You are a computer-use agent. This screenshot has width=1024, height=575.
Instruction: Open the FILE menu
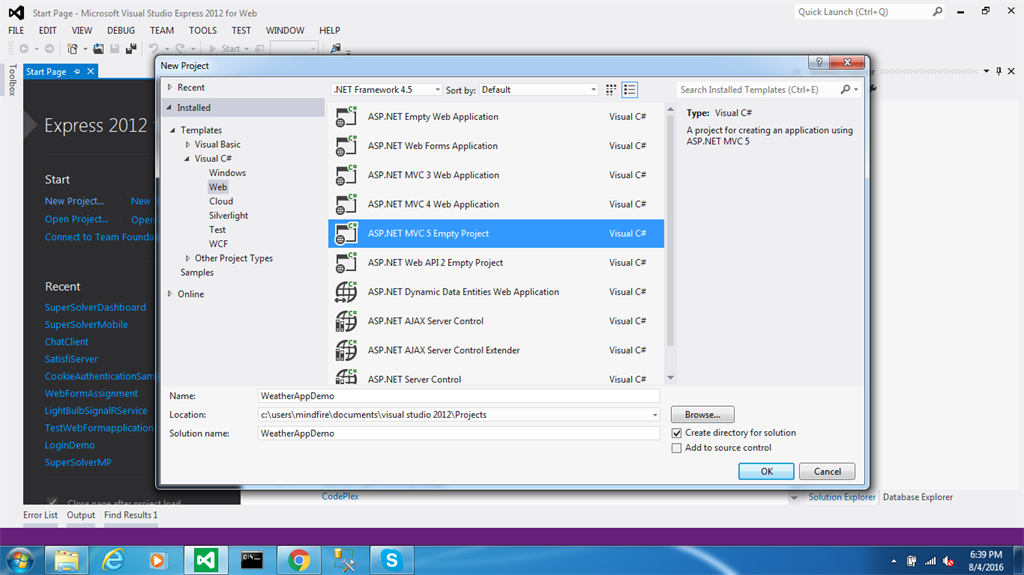point(16,30)
